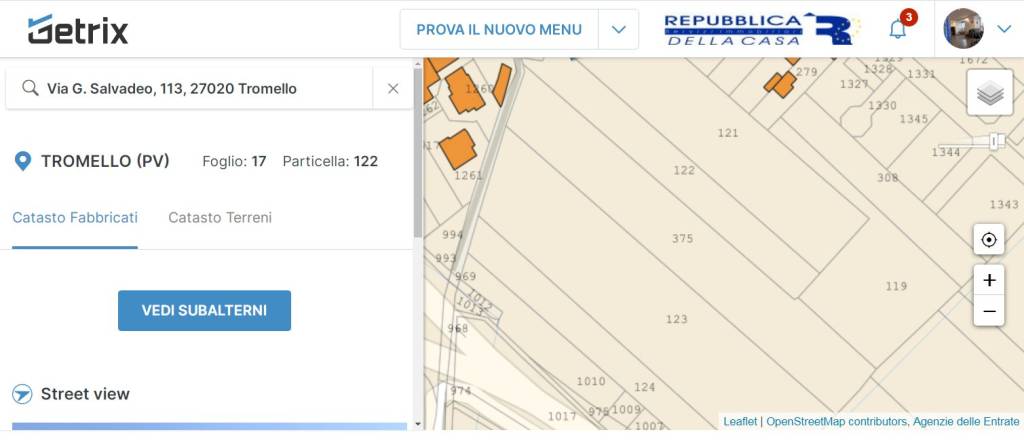Open the map layers selector
Screen dimensions: 1024x445
(x=989, y=93)
